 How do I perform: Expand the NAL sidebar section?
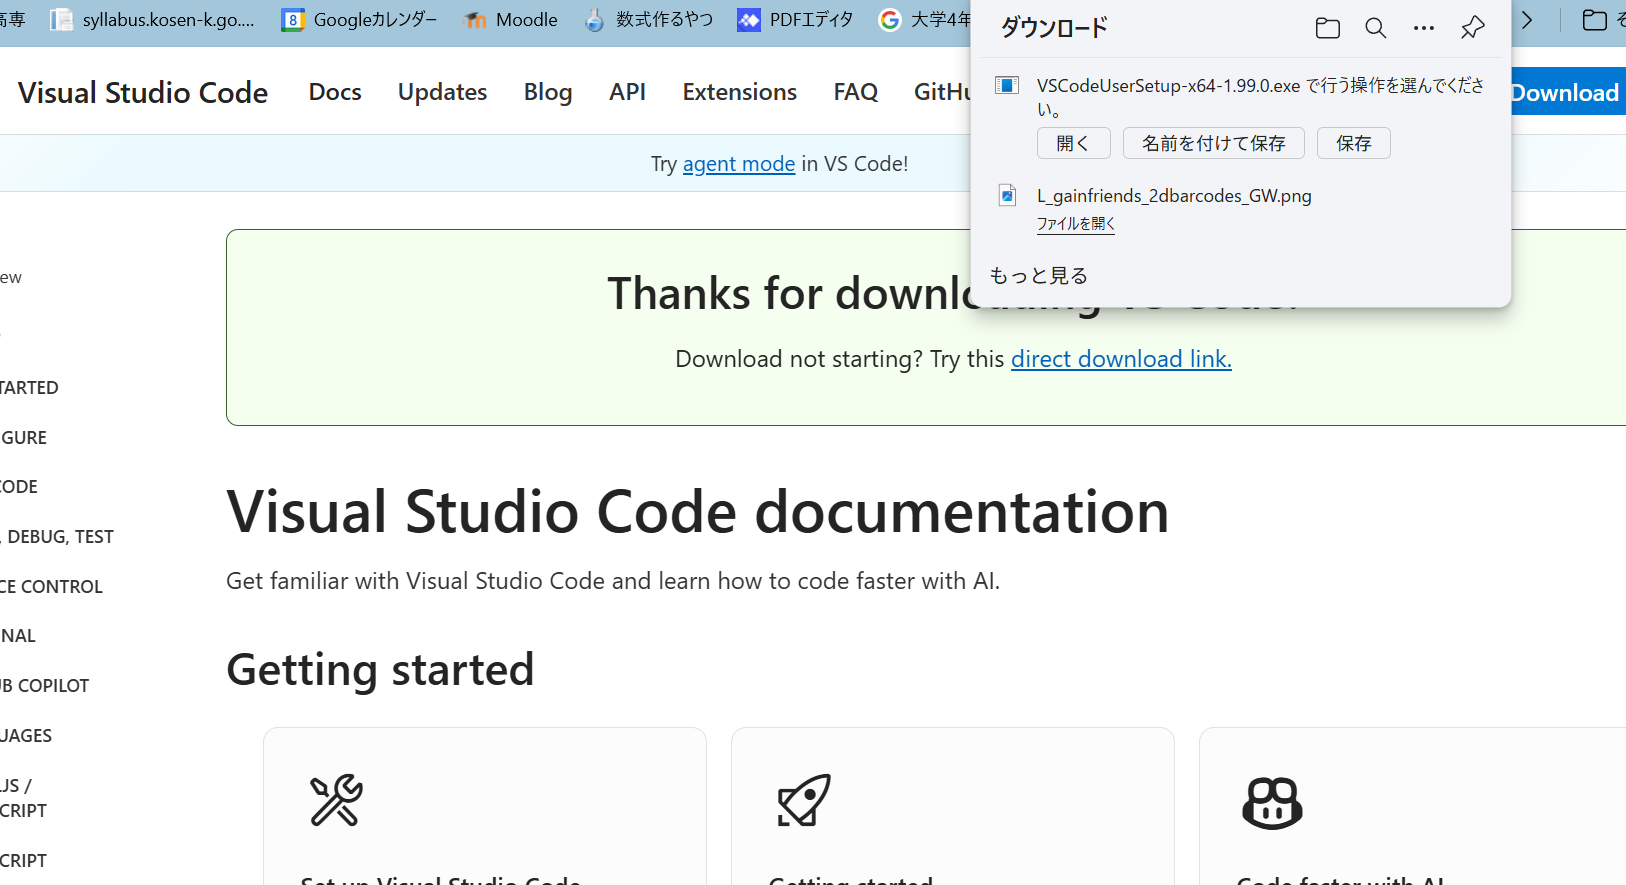point(18,636)
